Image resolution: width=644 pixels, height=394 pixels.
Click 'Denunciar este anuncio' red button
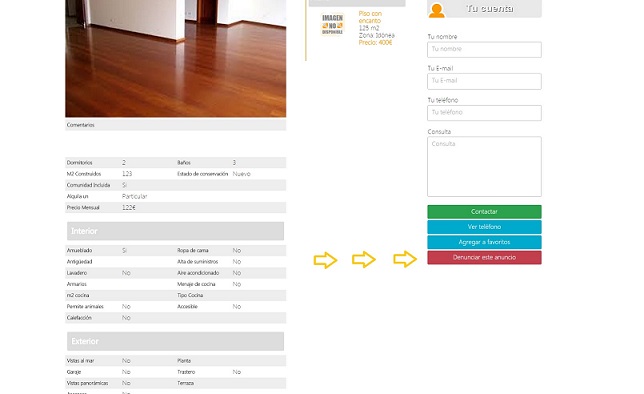[x=484, y=258]
